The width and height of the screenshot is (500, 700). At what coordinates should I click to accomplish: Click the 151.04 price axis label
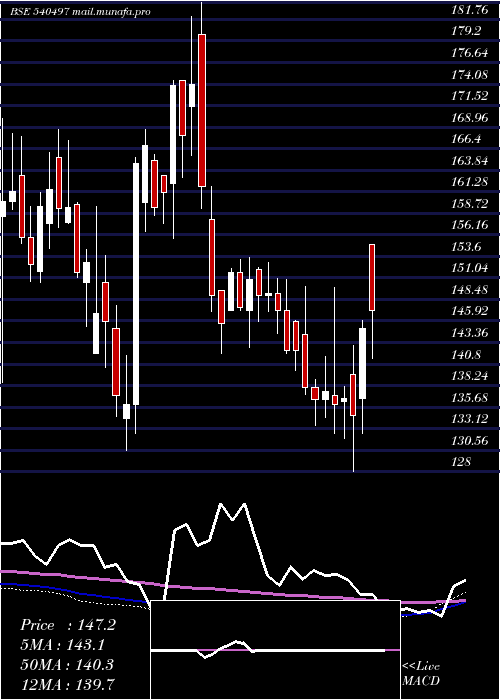[x=469, y=268]
